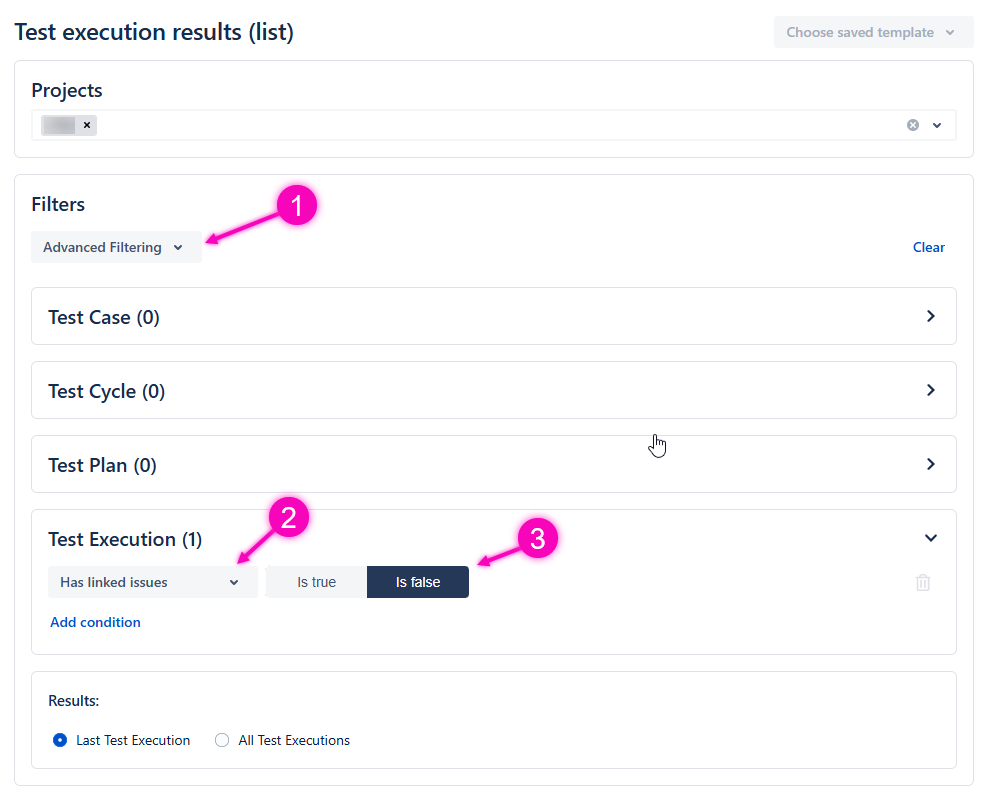Open the Advanced Filtering dropdown
The width and height of the screenshot is (987, 794).
pyautogui.click(x=115, y=247)
